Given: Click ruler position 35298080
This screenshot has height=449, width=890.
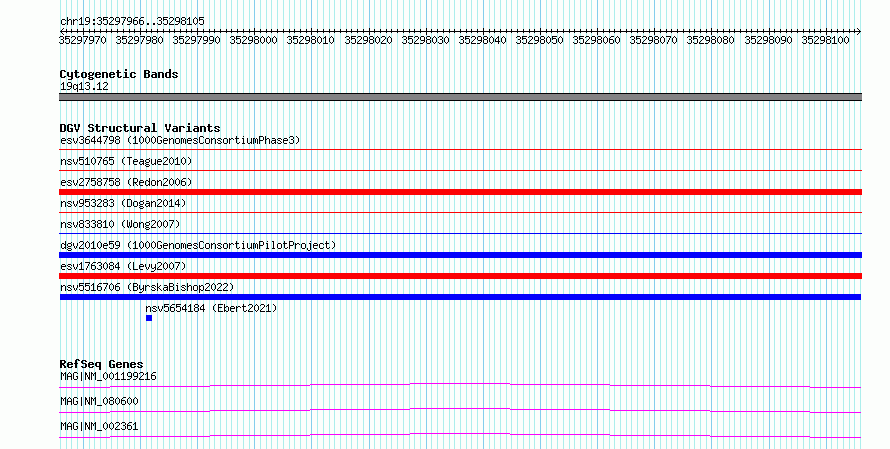Looking at the screenshot, I should point(711,40).
